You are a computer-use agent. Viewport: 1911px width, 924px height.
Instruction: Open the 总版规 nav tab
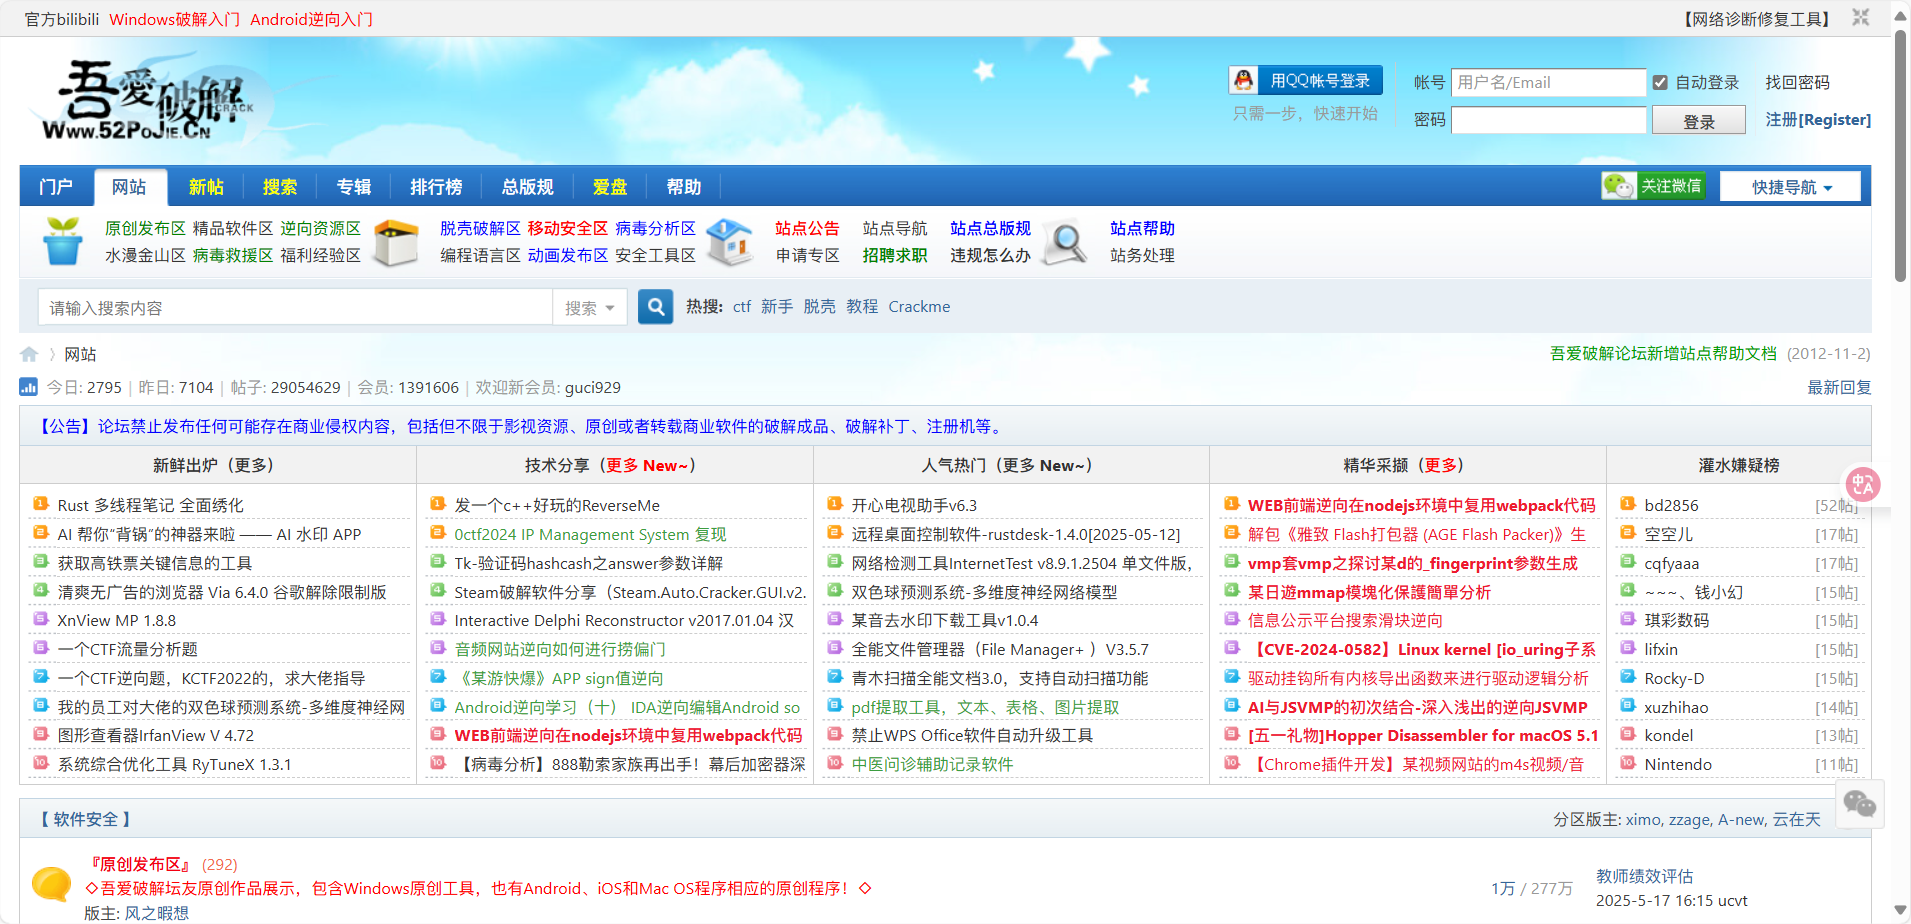click(x=527, y=187)
